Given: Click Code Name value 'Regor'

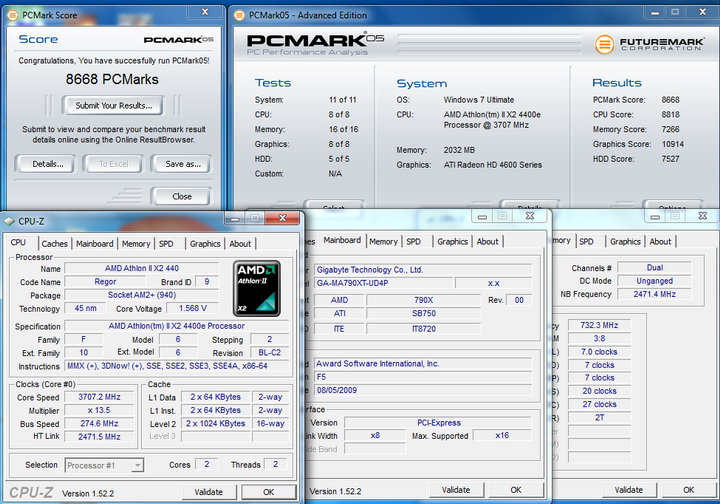Looking at the screenshot, I should pyautogui.click(x=105, y=281).
